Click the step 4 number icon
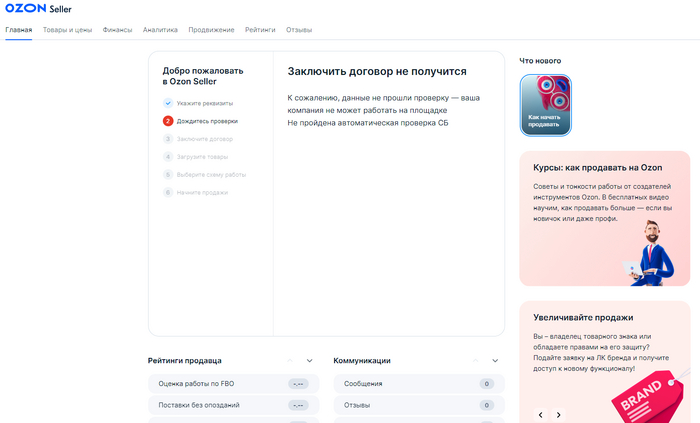The width and height of the screenshot is (700, 423). pos(168,157)
